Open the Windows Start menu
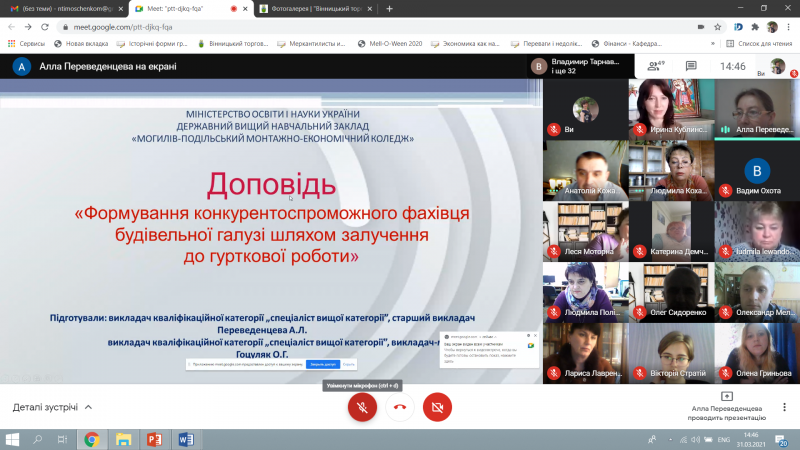Screen dimensions: 800x450 click(12, 439)
